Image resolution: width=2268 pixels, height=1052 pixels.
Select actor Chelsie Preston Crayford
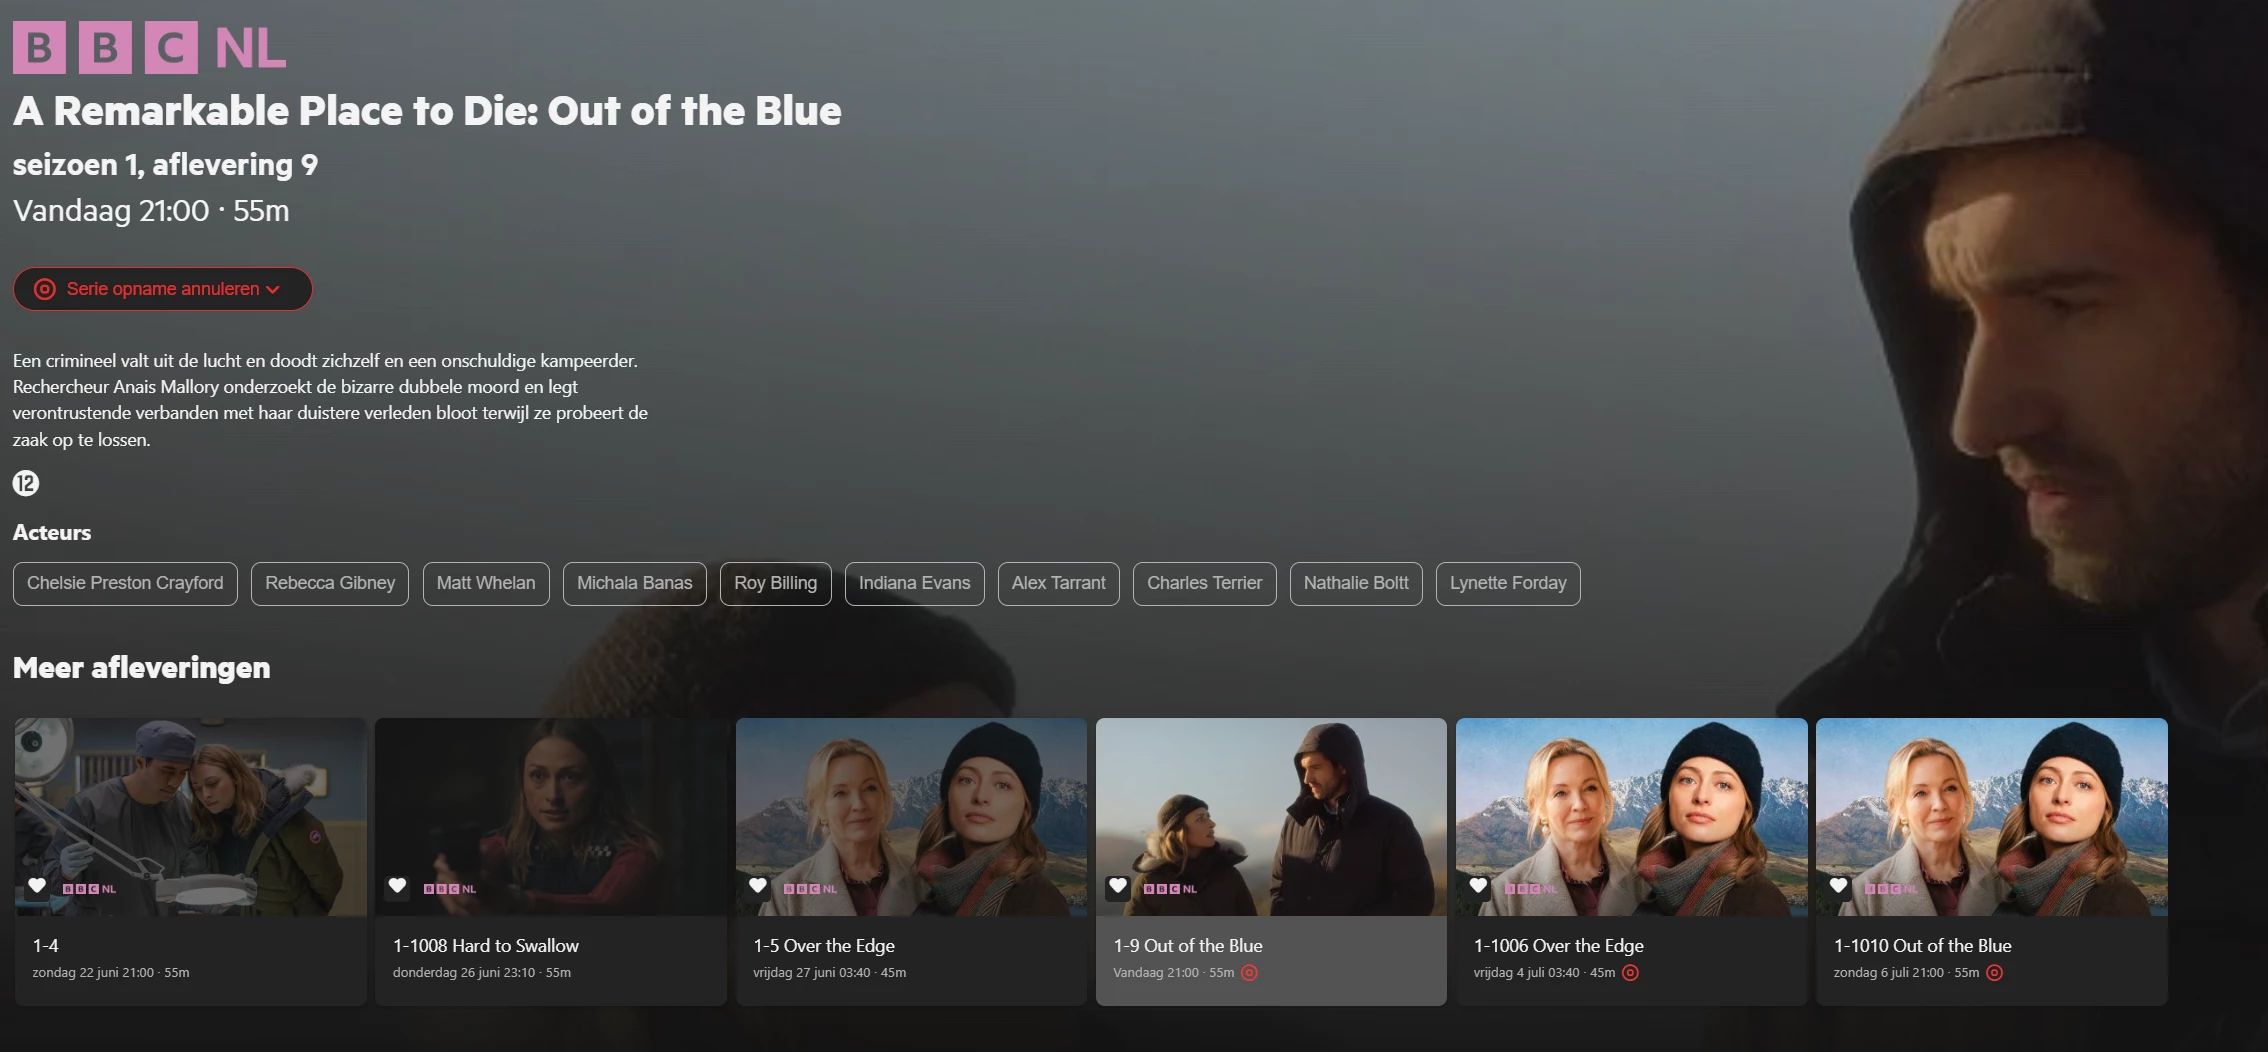(125, 583)
